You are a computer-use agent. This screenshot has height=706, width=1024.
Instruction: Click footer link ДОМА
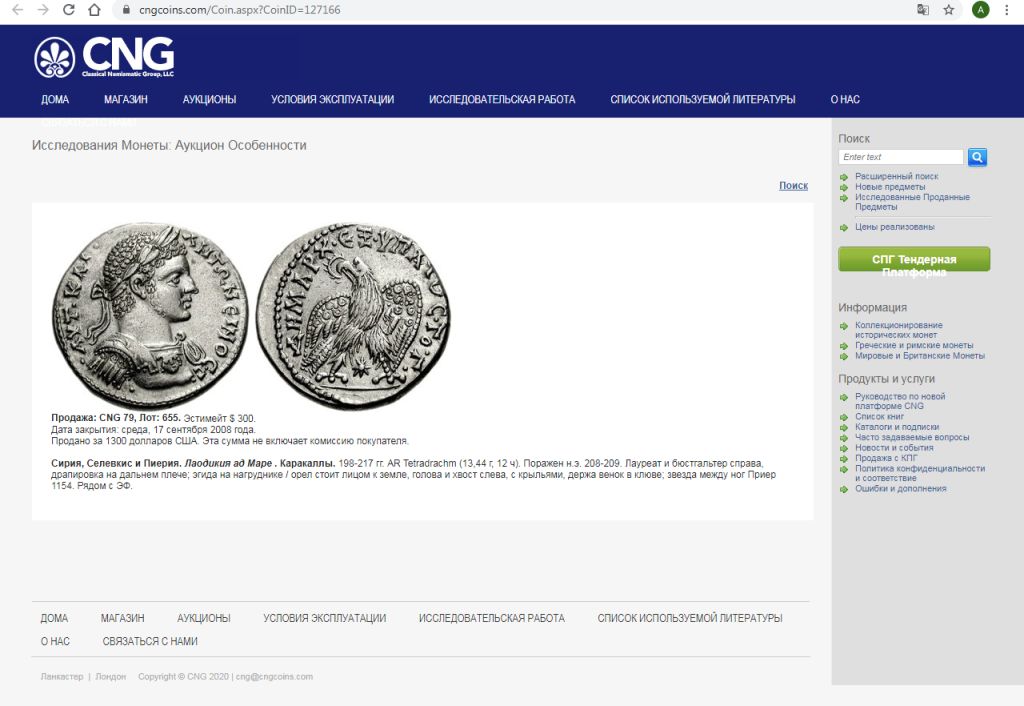[x=54, y=618]
